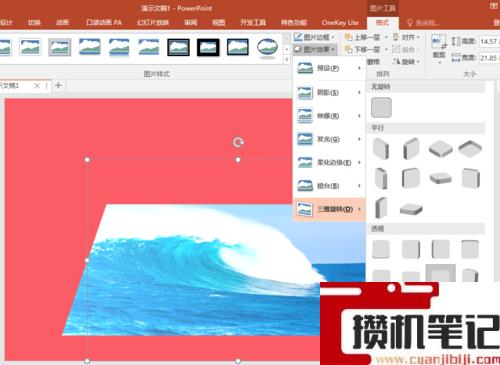Click the 宽度 (Width) value field
Screen dimensions: 500x365
pos(489,58)
